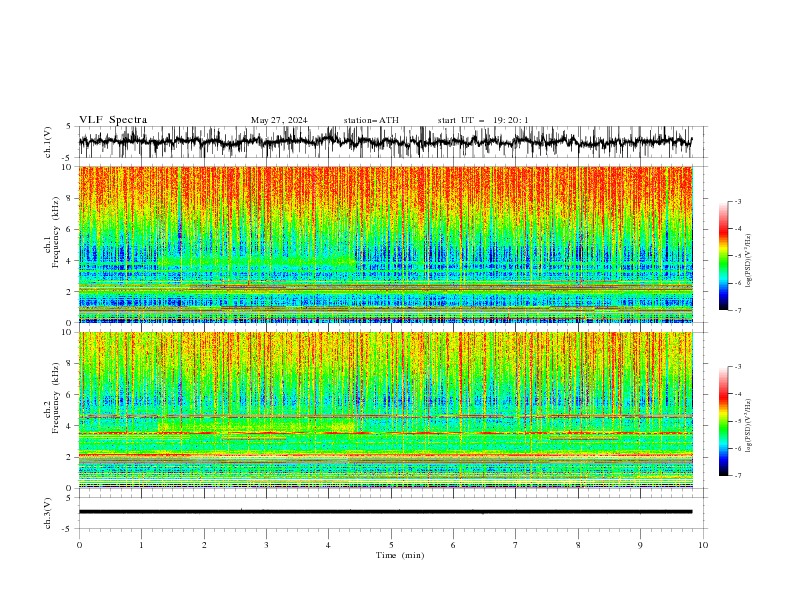Click the "station=ATH" header text
The height and width of the screenshot is (612, 792).
(371, 120)
